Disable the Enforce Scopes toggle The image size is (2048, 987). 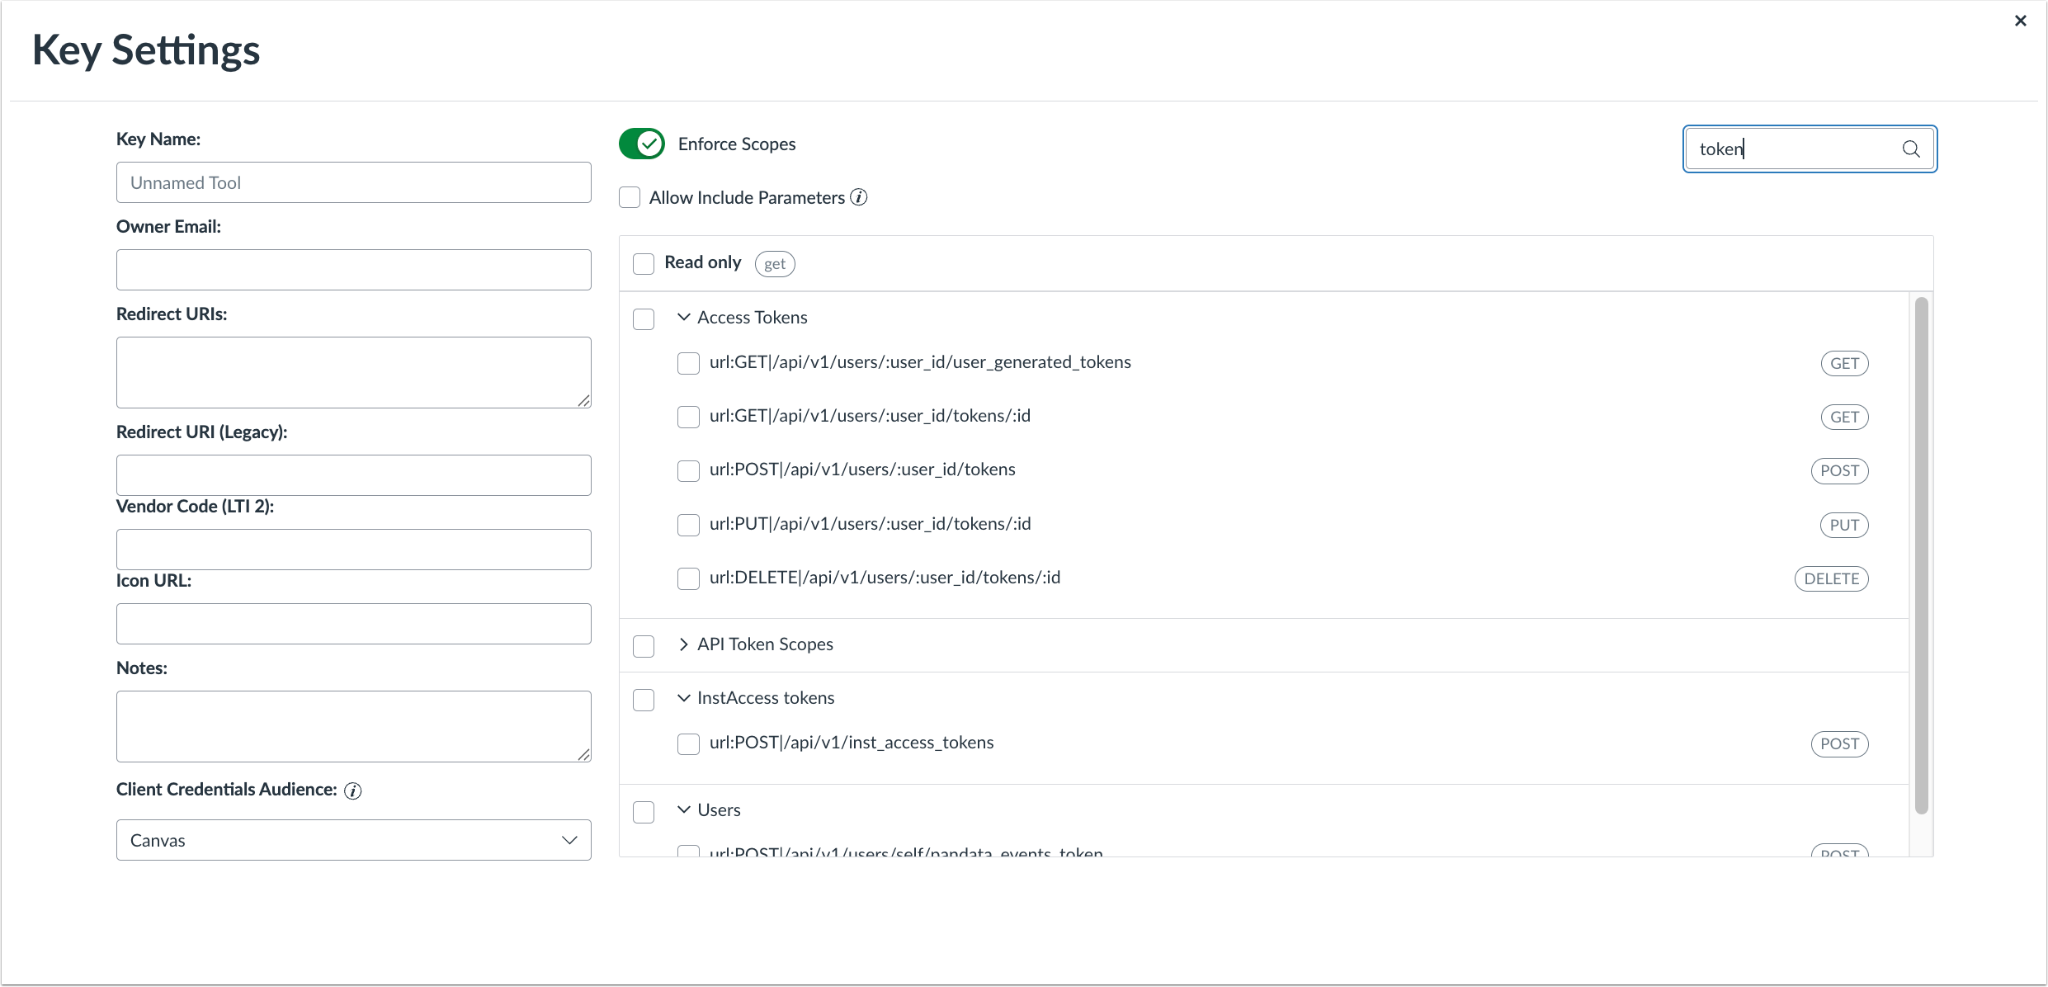(641, 143)
